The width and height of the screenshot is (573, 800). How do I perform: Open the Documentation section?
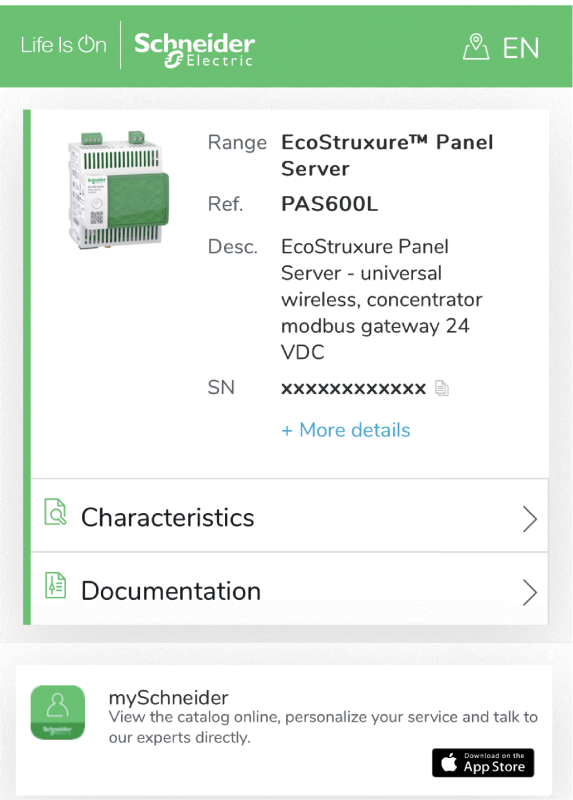pyautogui.click(x=289, y=589)
